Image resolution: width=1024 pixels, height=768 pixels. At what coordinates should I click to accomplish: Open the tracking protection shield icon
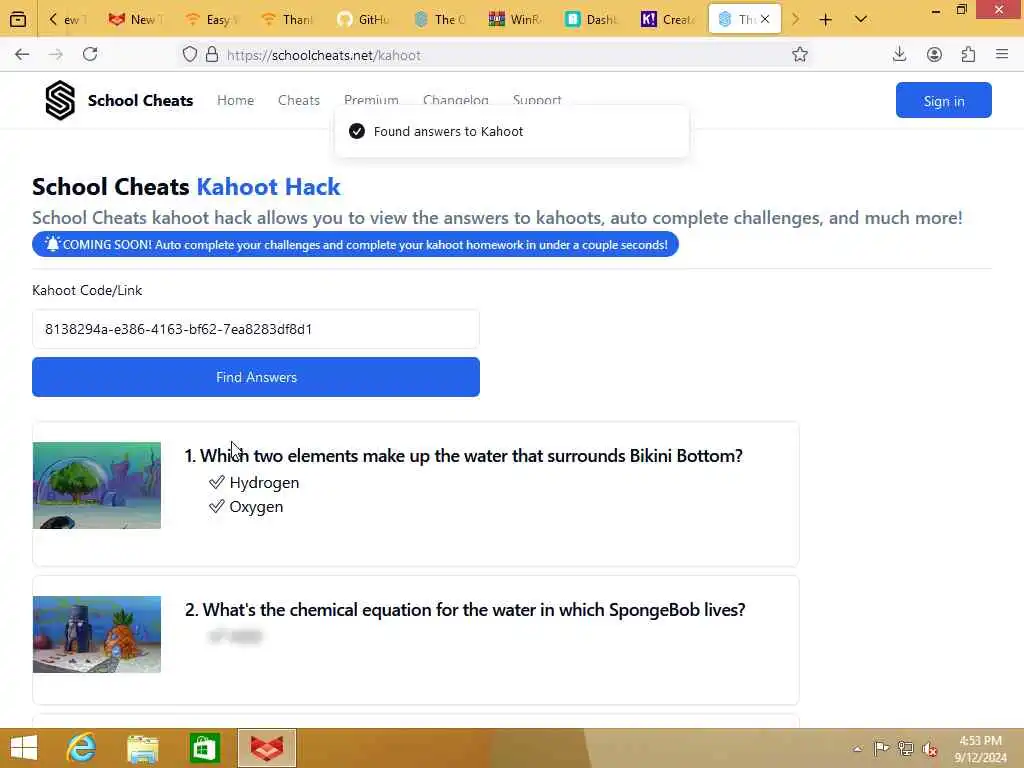(189, 55)
